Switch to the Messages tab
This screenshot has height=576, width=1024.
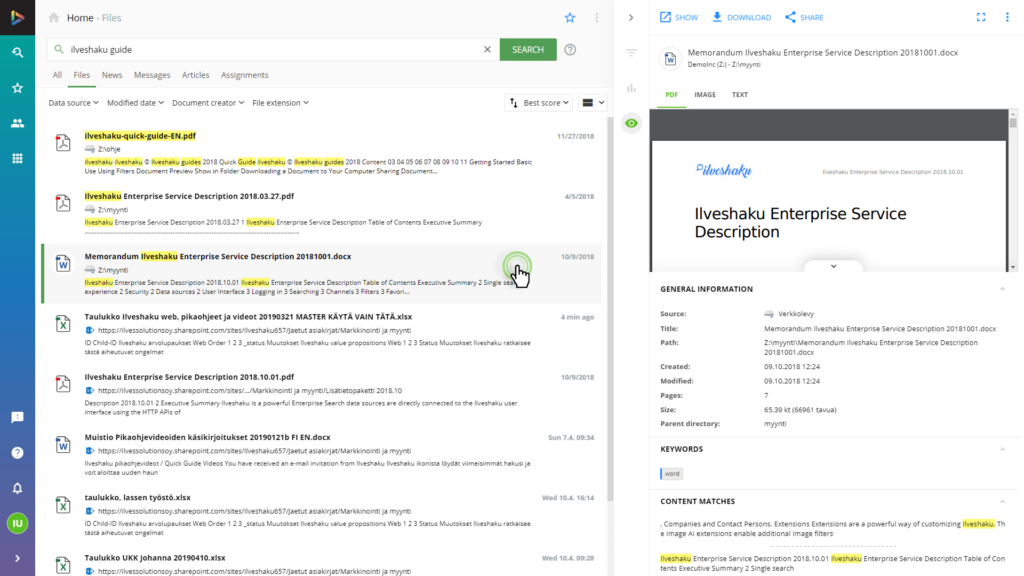click(152, 75)
